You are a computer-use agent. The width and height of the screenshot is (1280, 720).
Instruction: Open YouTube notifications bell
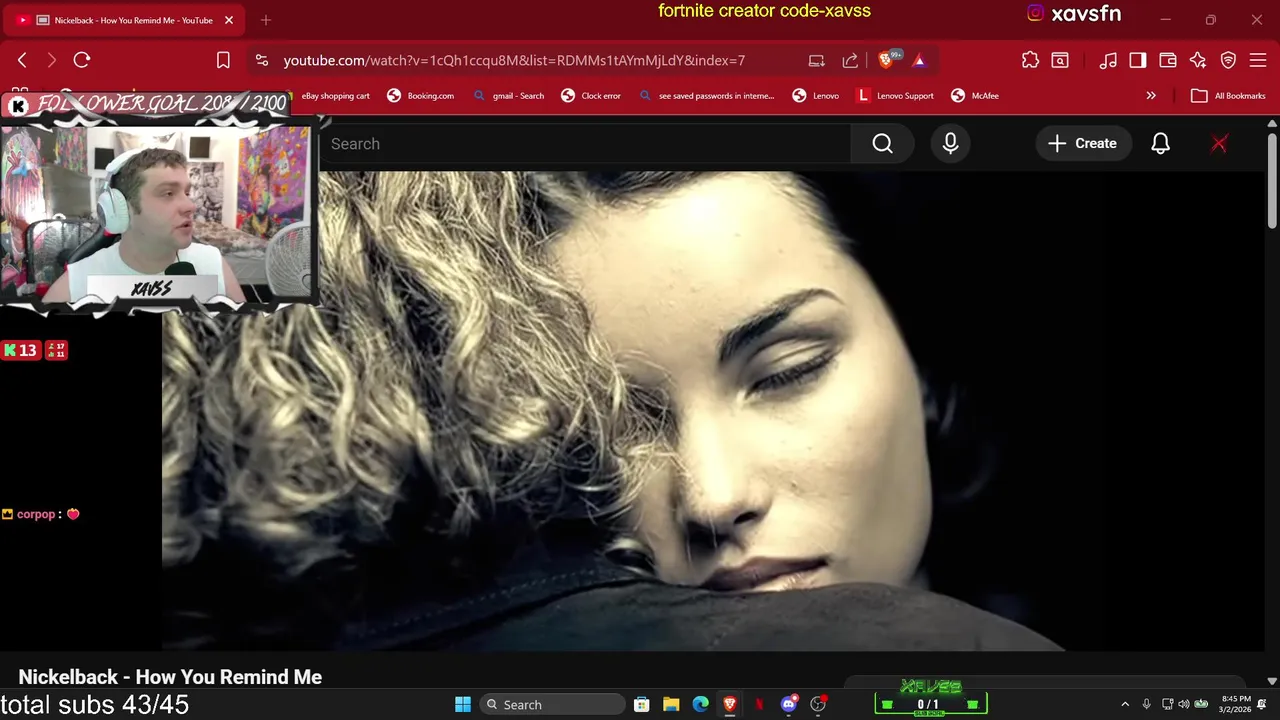coord(1160,144)
